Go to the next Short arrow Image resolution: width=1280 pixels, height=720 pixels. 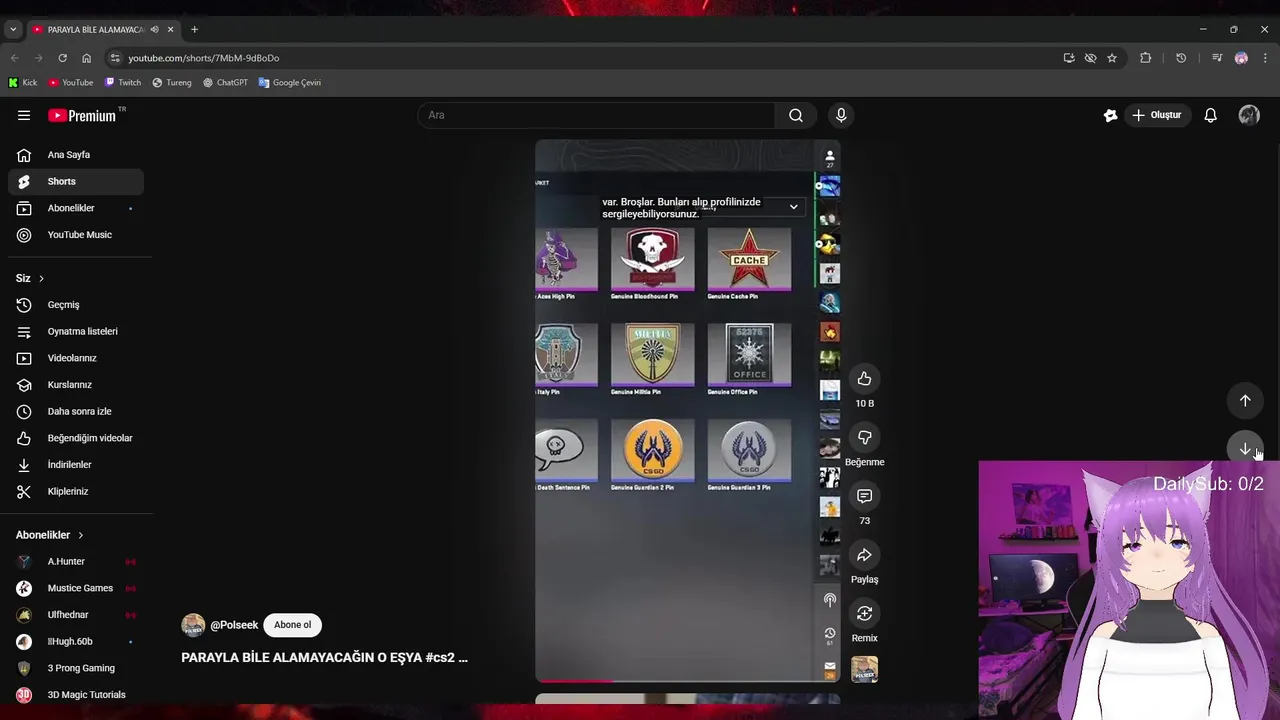(1245, 449)
